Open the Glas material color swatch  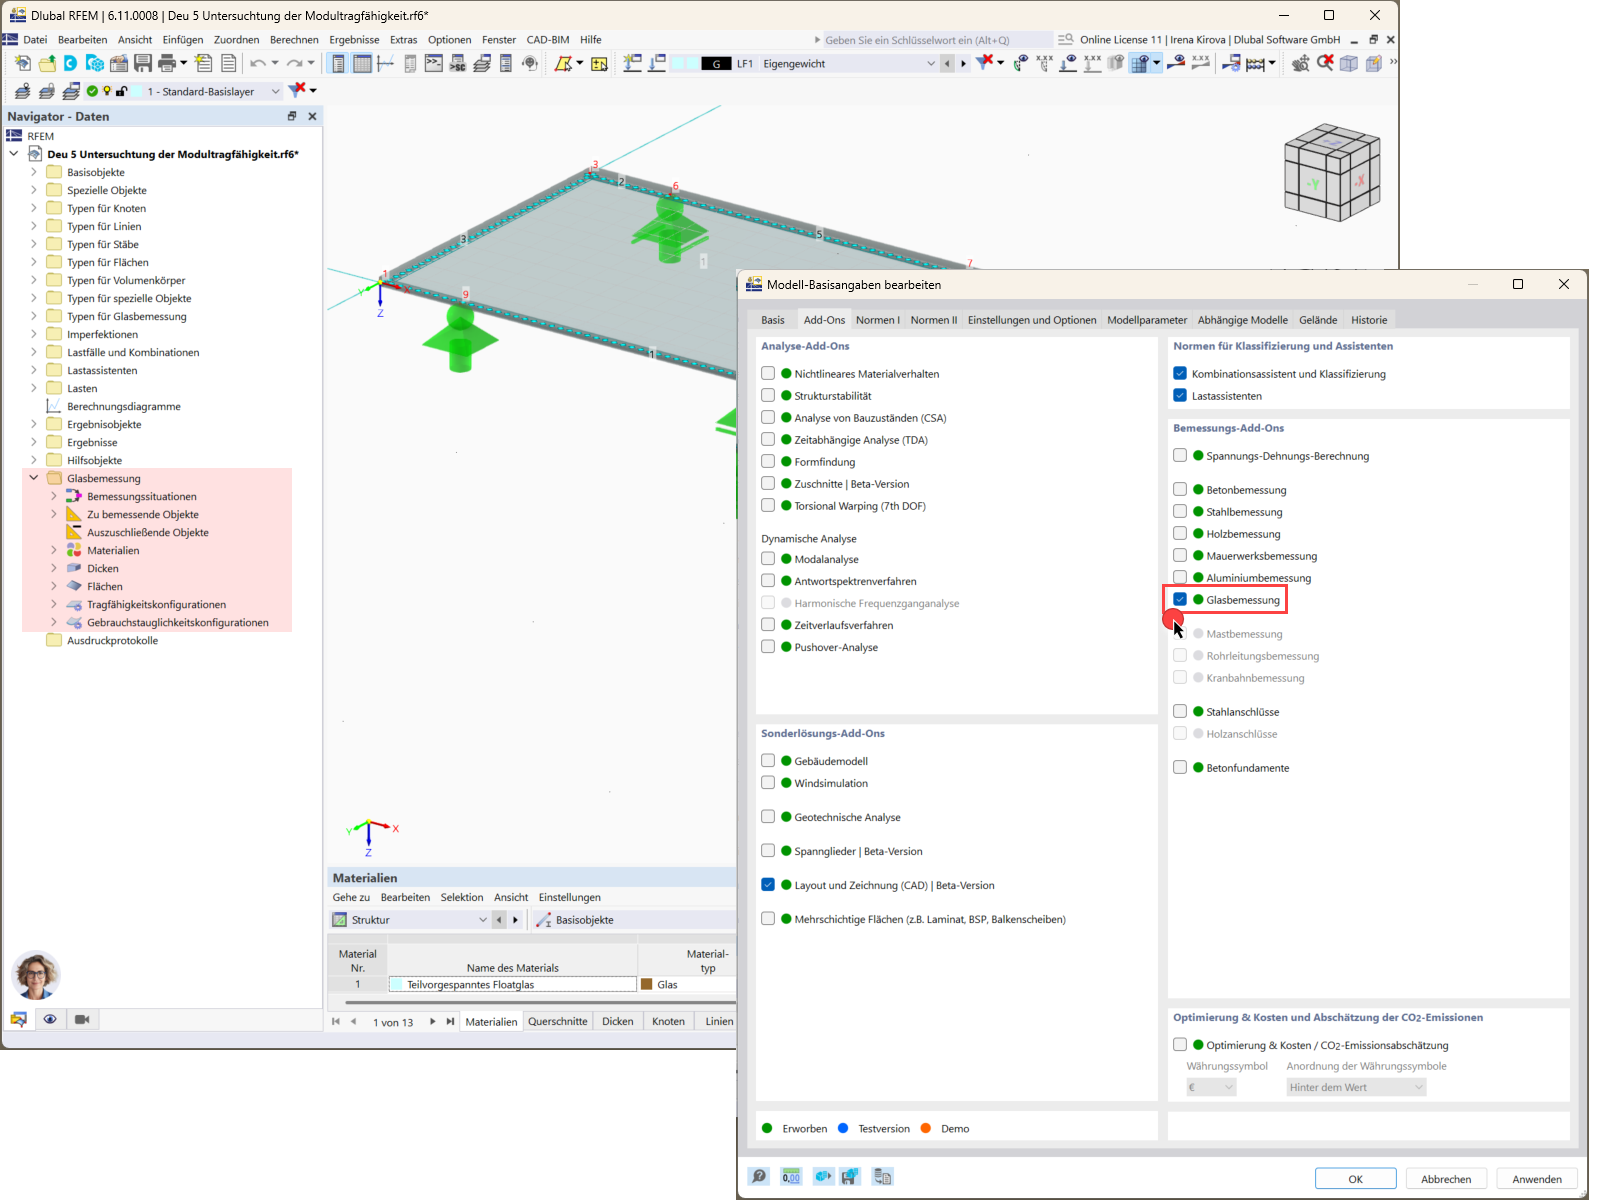click(648, 984)
